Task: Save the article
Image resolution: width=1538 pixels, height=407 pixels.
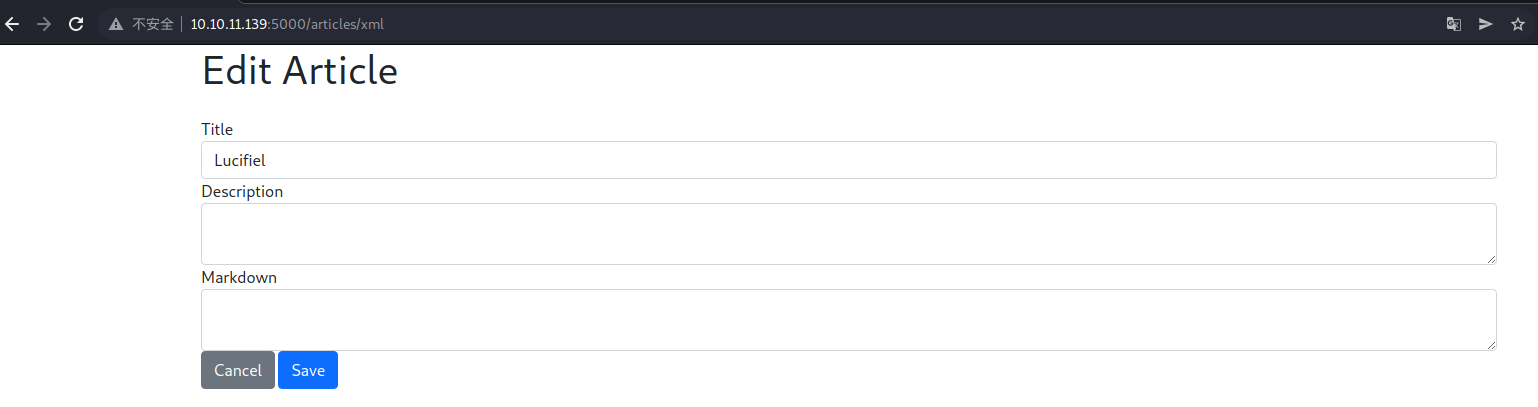Action: coord(308,370)
